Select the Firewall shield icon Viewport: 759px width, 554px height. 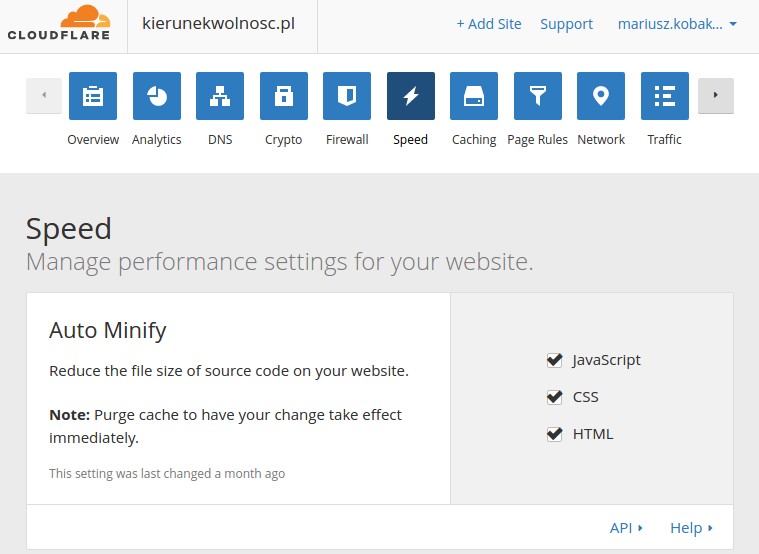pos(347,96)
